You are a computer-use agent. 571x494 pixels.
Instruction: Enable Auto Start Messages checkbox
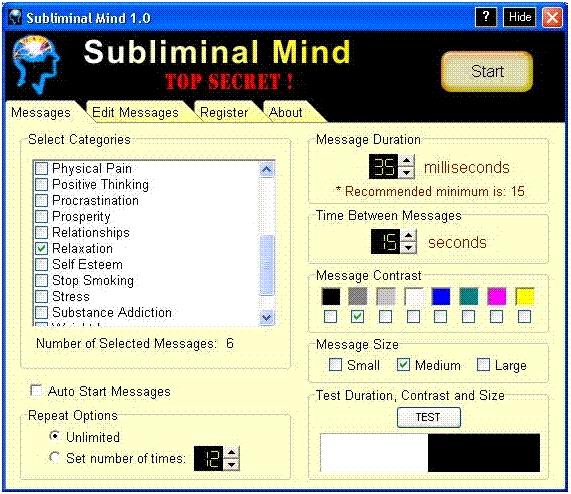[36, 390]
